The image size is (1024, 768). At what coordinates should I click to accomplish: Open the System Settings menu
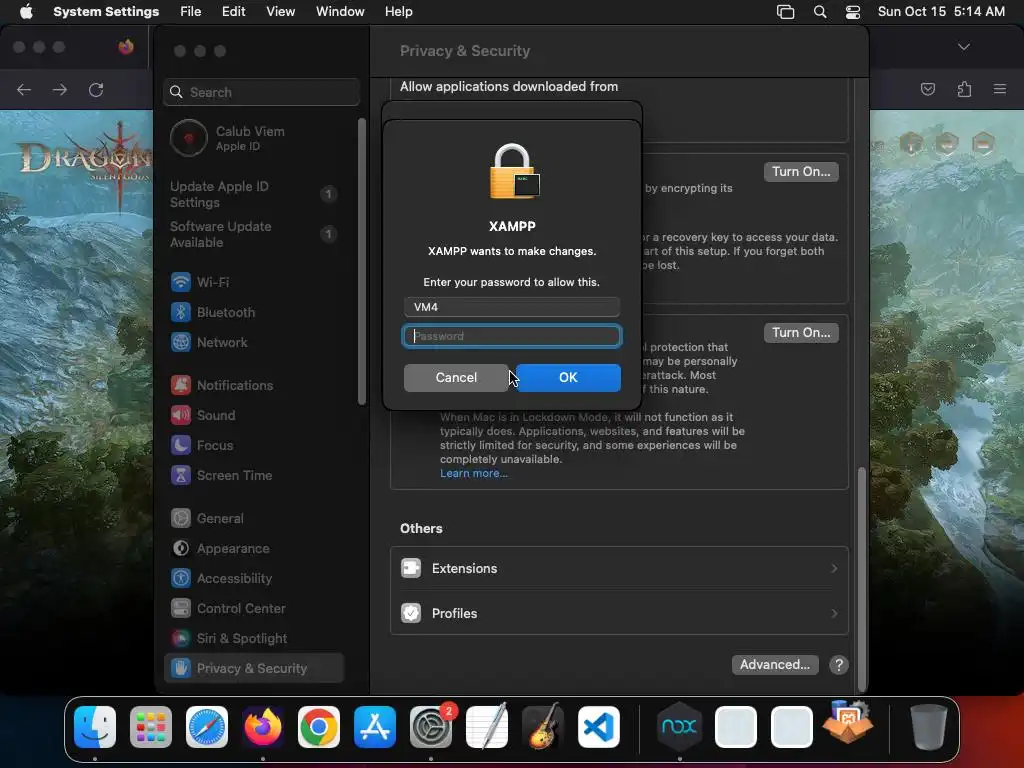pos(106,12)
